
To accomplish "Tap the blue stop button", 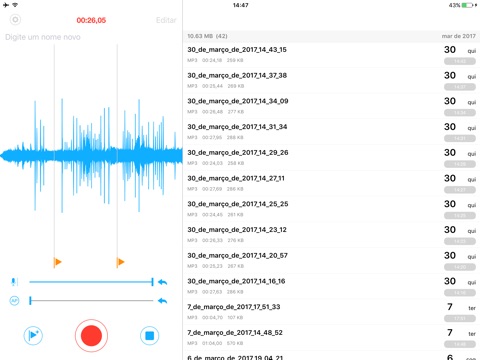I will click(x=149, y=336).
